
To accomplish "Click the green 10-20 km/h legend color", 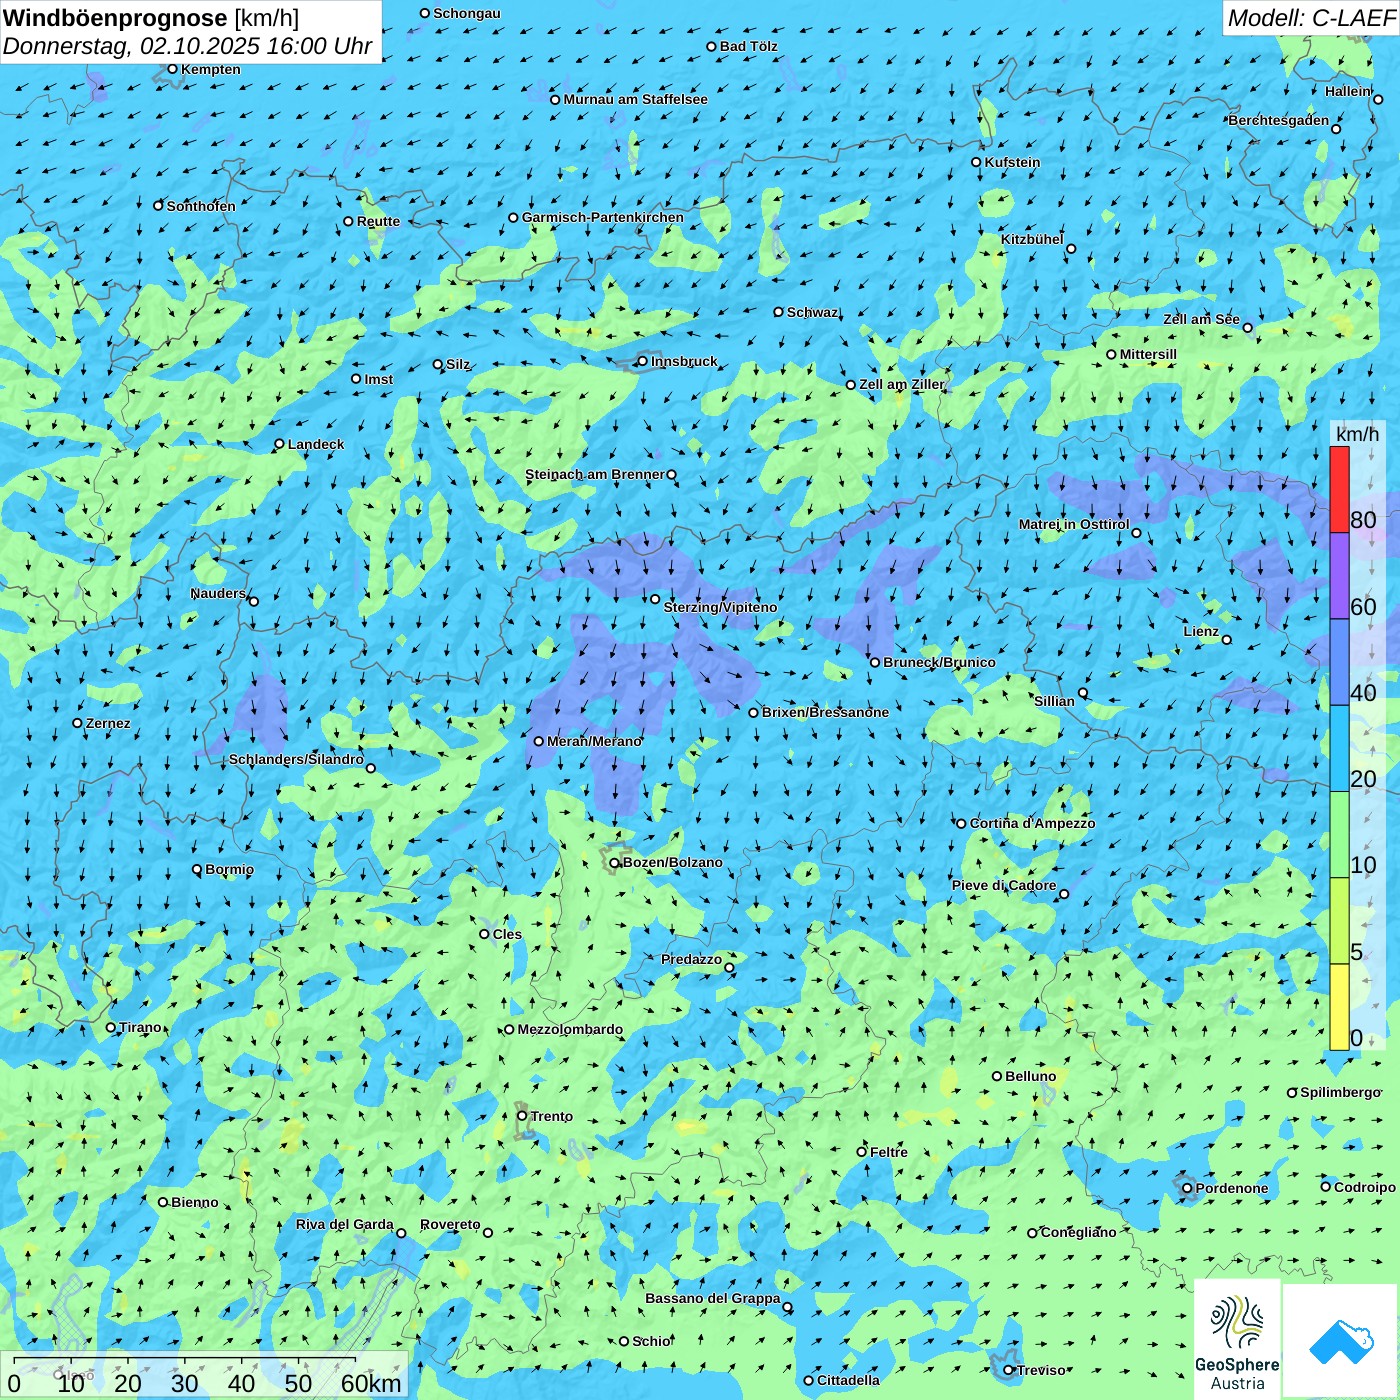I will click(x=1339, y=835).
